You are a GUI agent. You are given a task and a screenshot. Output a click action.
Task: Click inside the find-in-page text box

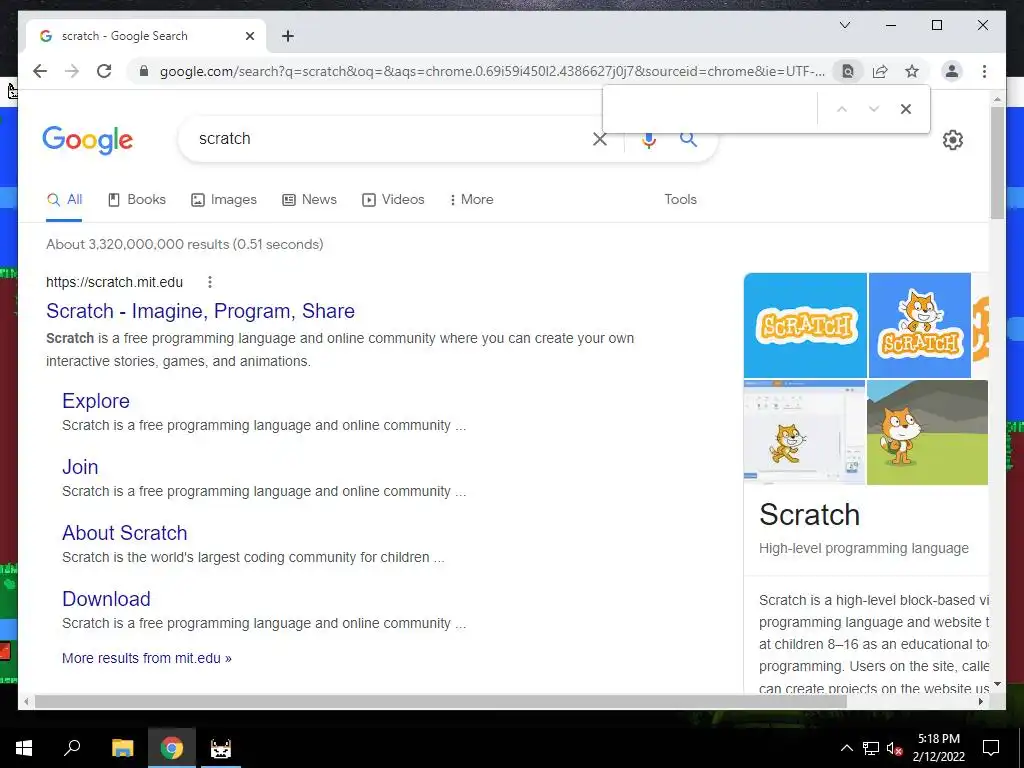711,109
